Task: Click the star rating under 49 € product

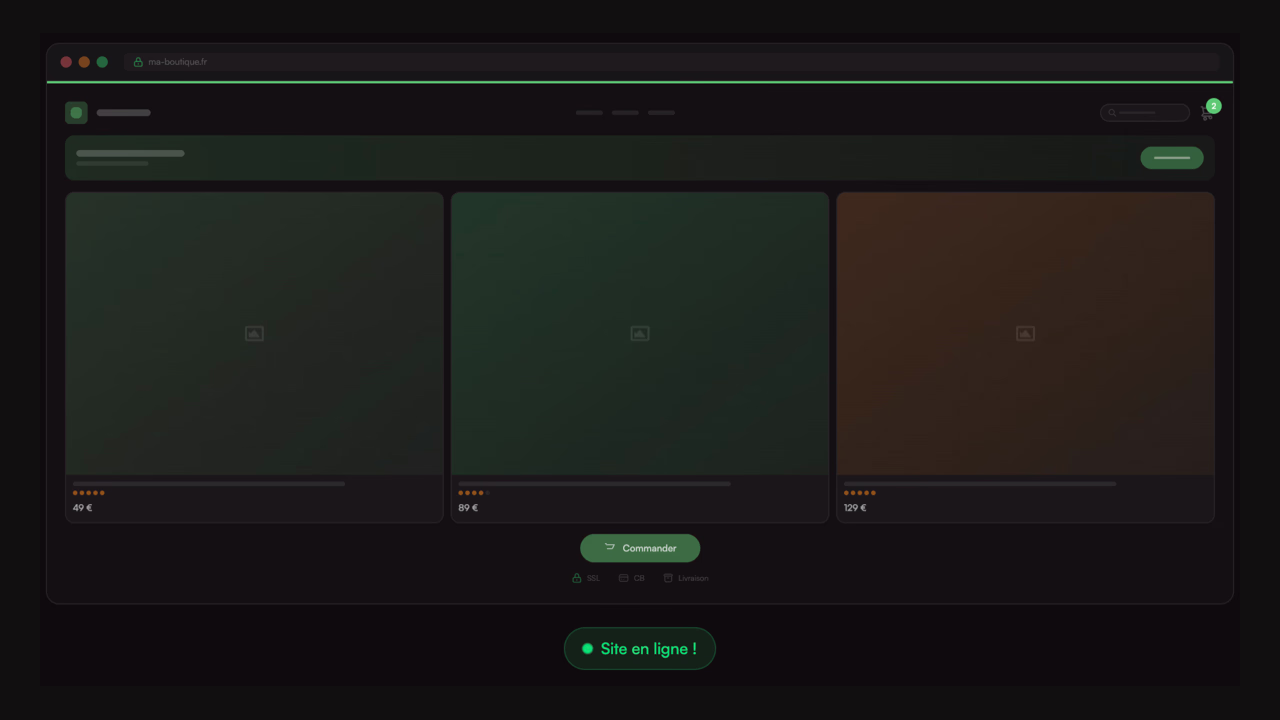Action: 88,493
